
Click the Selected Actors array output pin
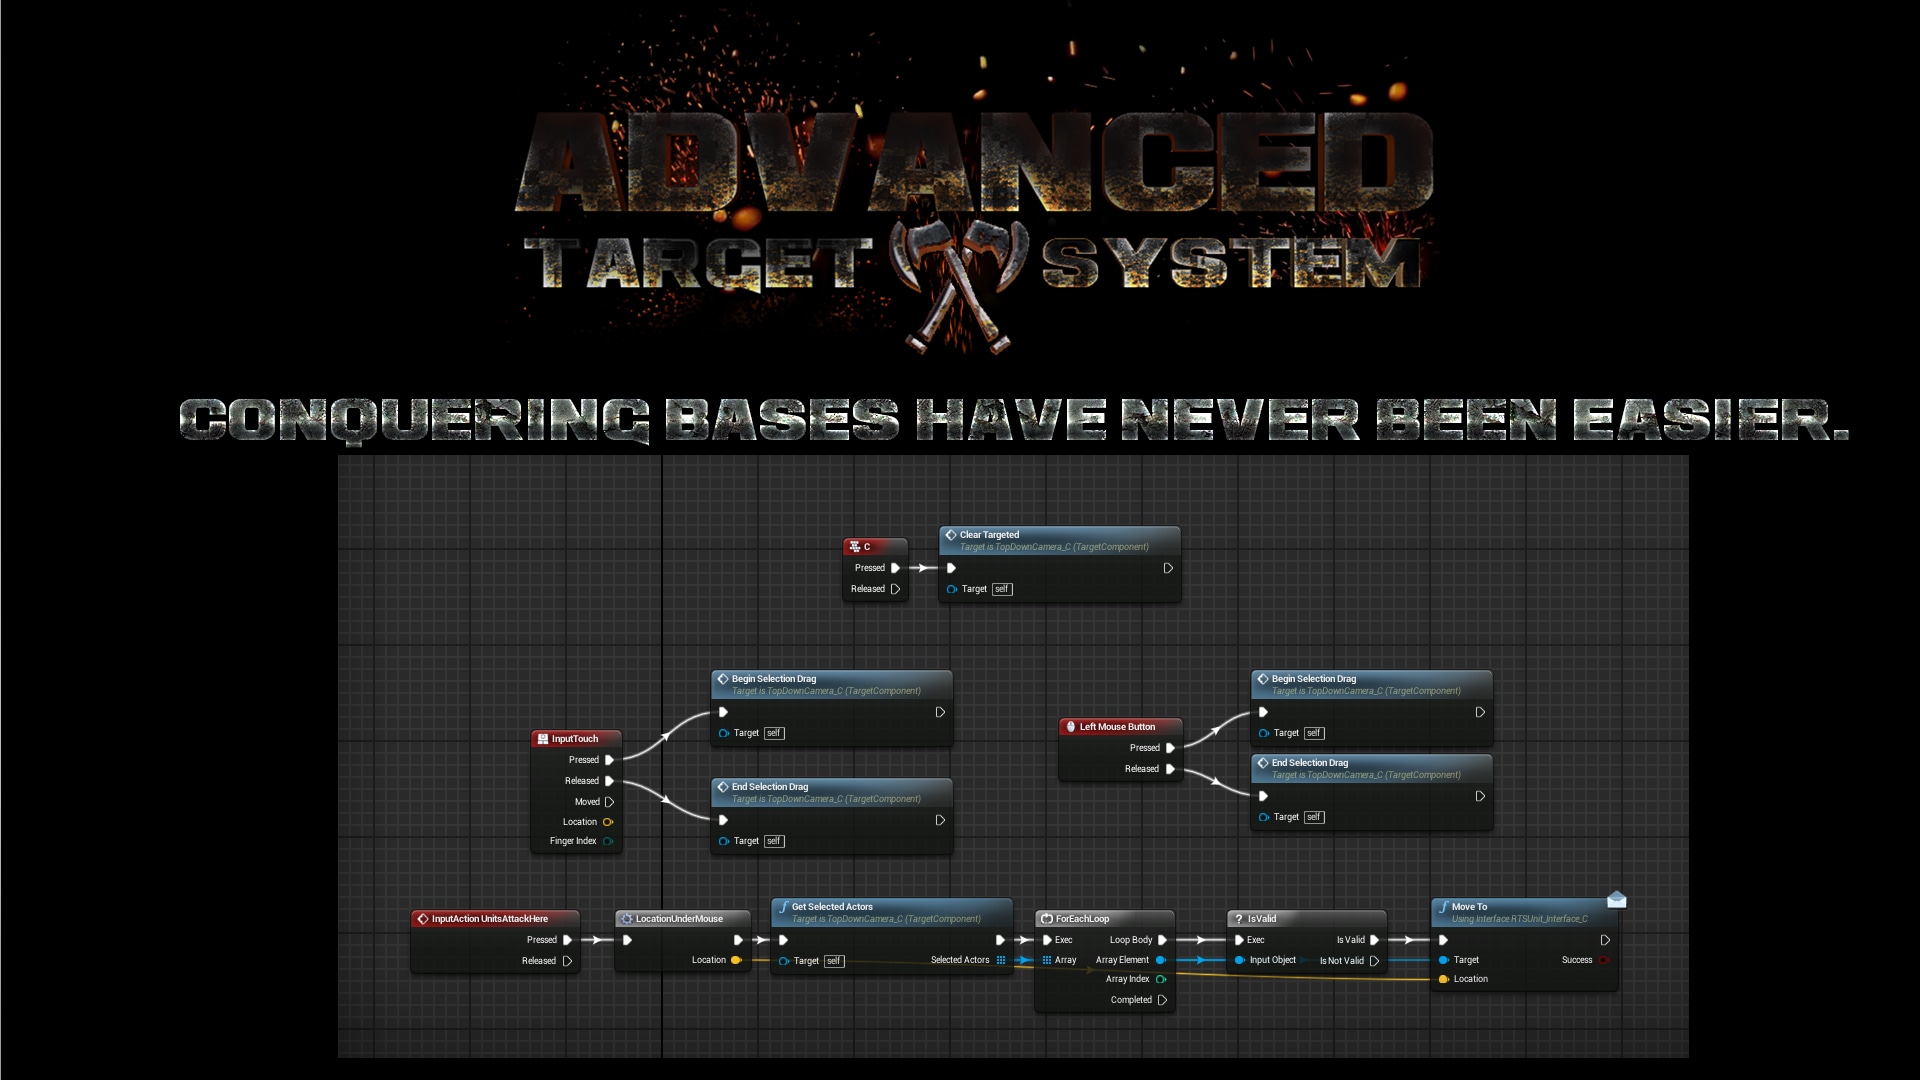(1001, 960)
